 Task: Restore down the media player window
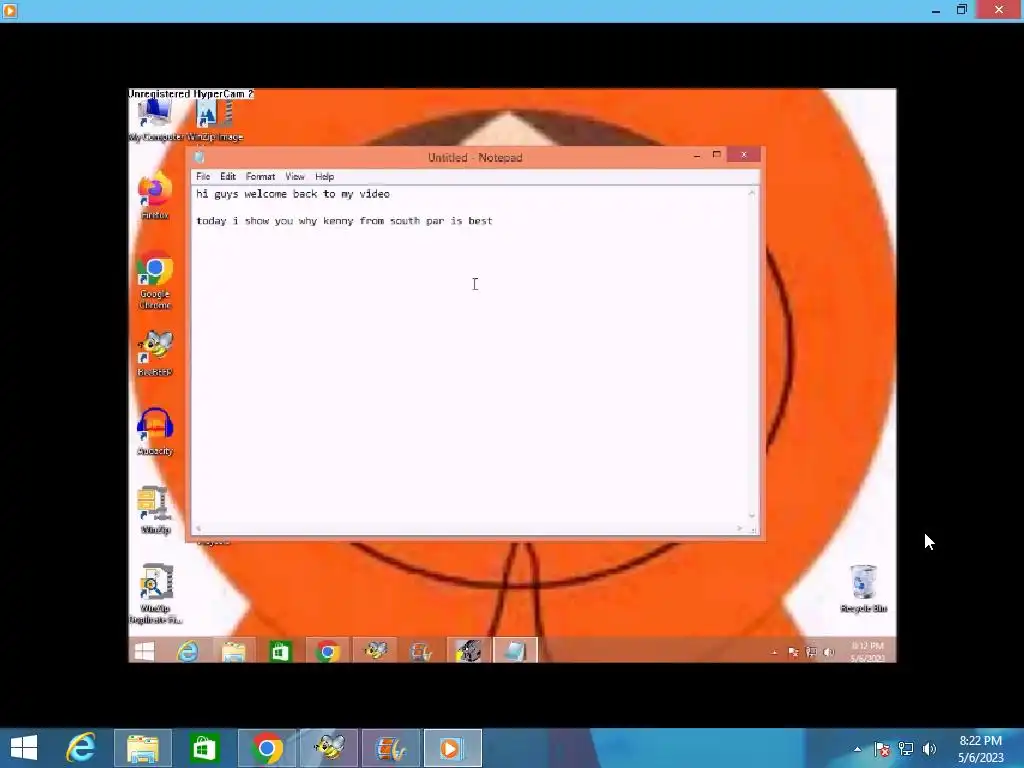(962, 10)
